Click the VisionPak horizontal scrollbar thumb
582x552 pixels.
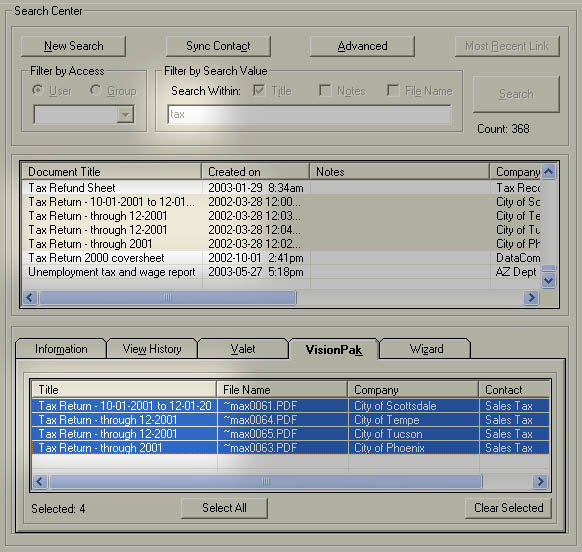(x=266, y=481)
